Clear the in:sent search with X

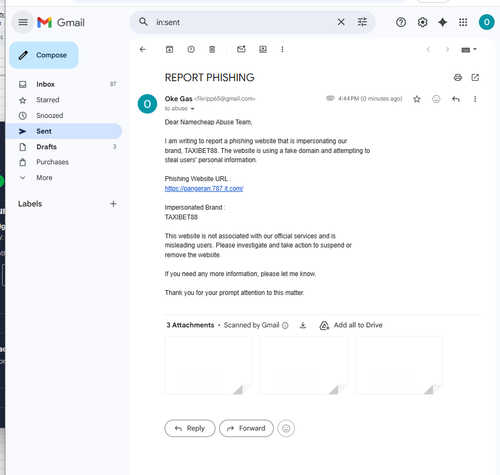point(341,22)
